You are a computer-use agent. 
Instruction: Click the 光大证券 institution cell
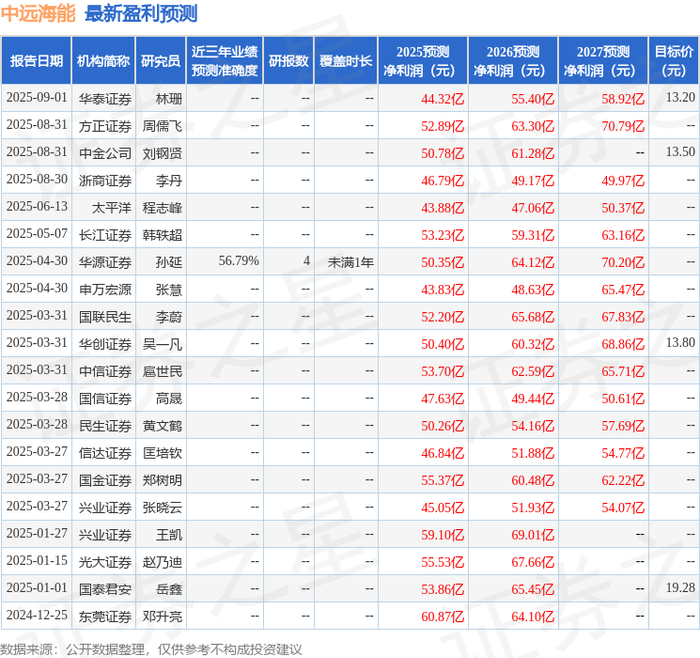coord(105,562)
